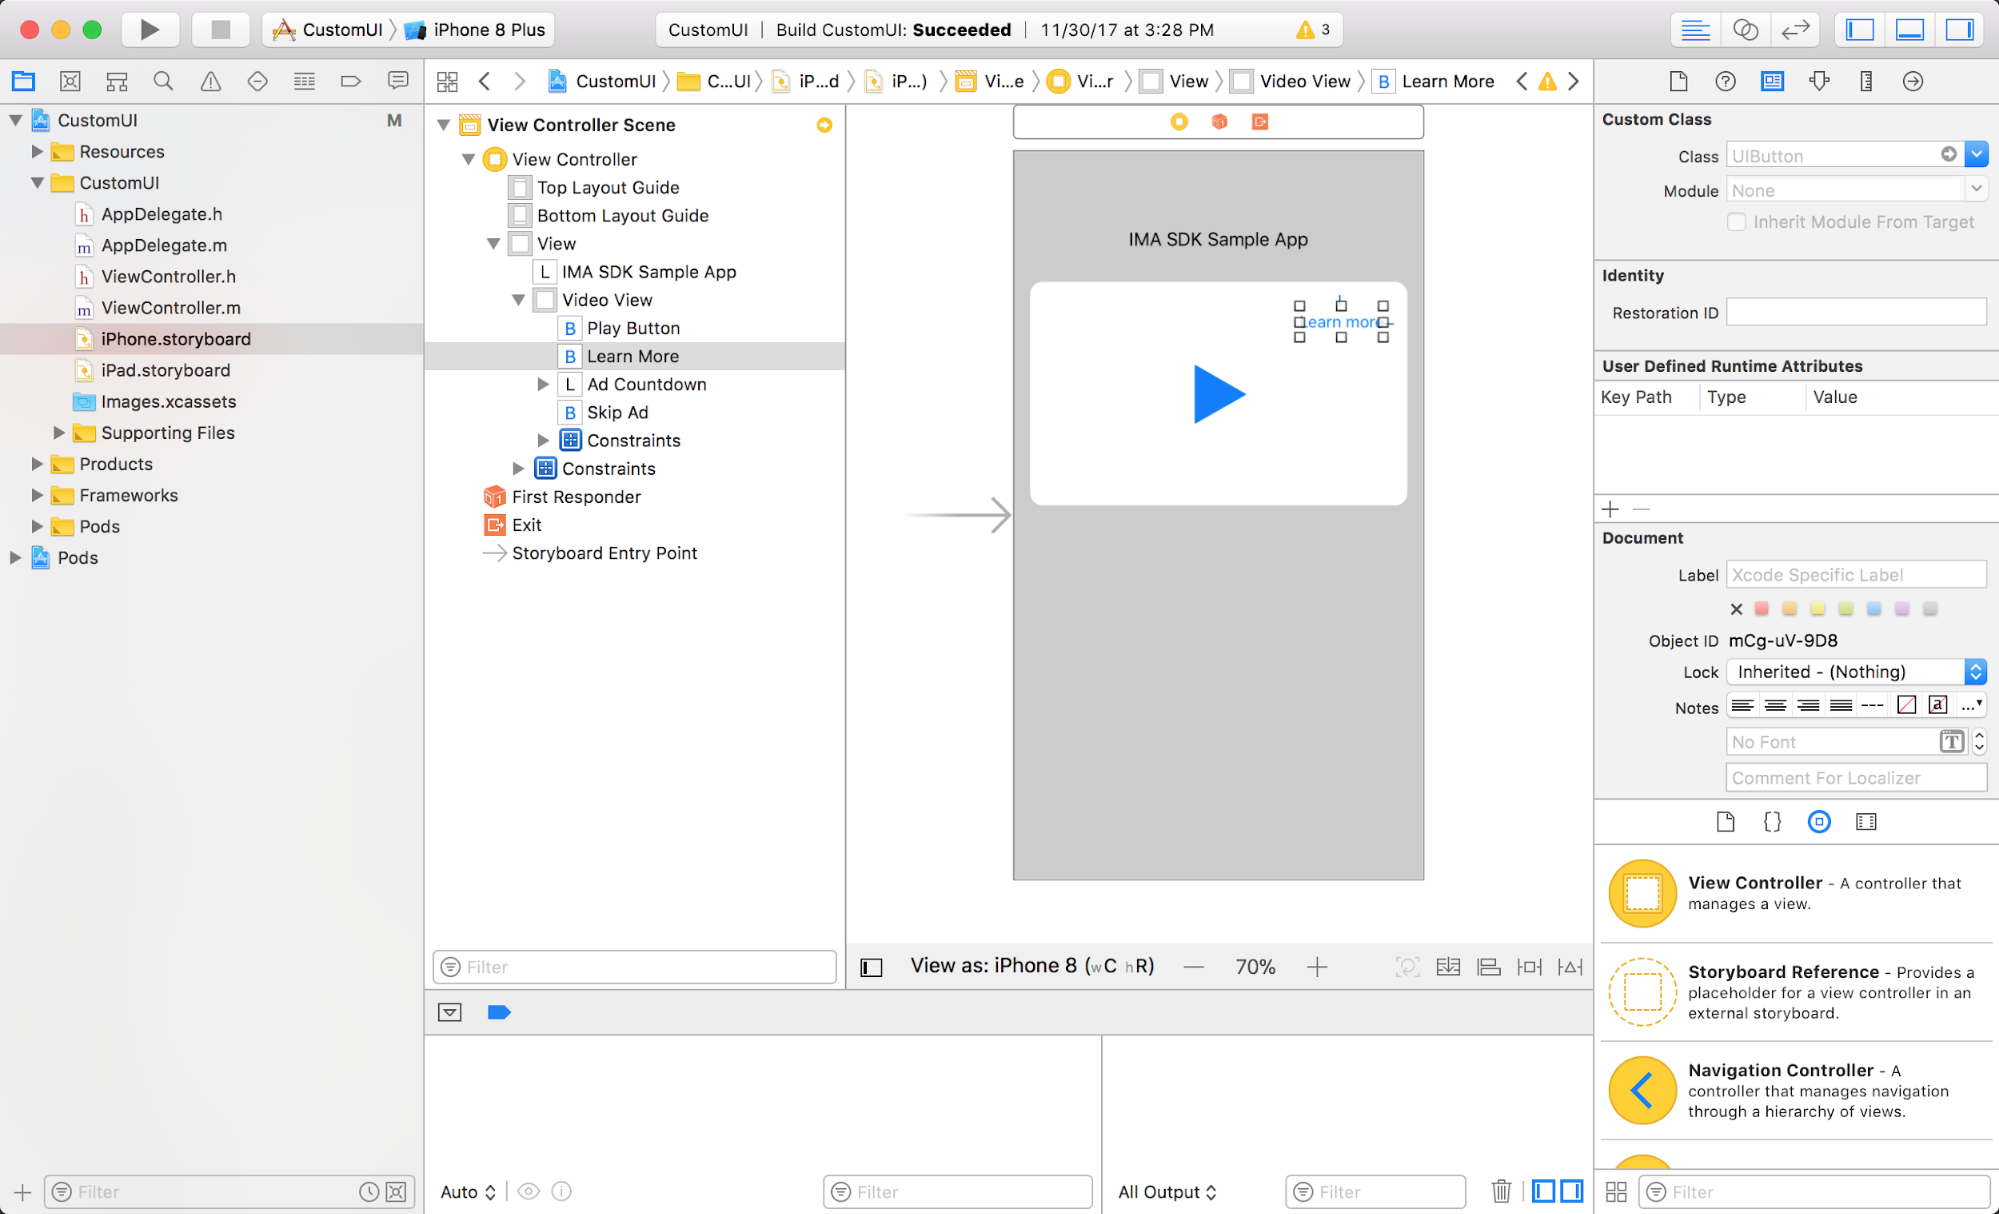1999x1214 pixels.
Task: Expand the Ad Countdown tree item
Action: click(x=543, y=384)
